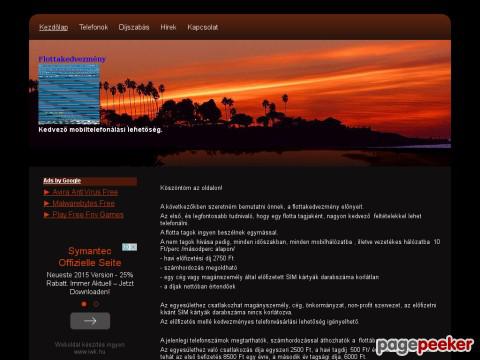Select the second dark ad carousel dot

[96, 304]
